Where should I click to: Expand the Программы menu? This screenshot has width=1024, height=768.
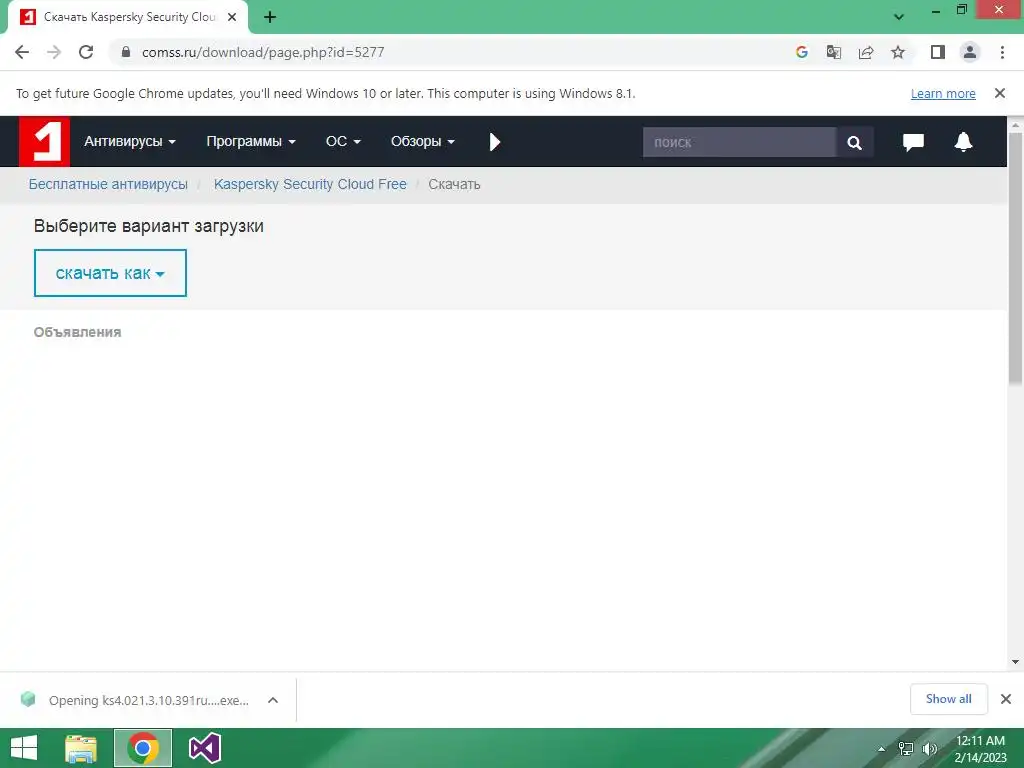(x=251, y=142)
